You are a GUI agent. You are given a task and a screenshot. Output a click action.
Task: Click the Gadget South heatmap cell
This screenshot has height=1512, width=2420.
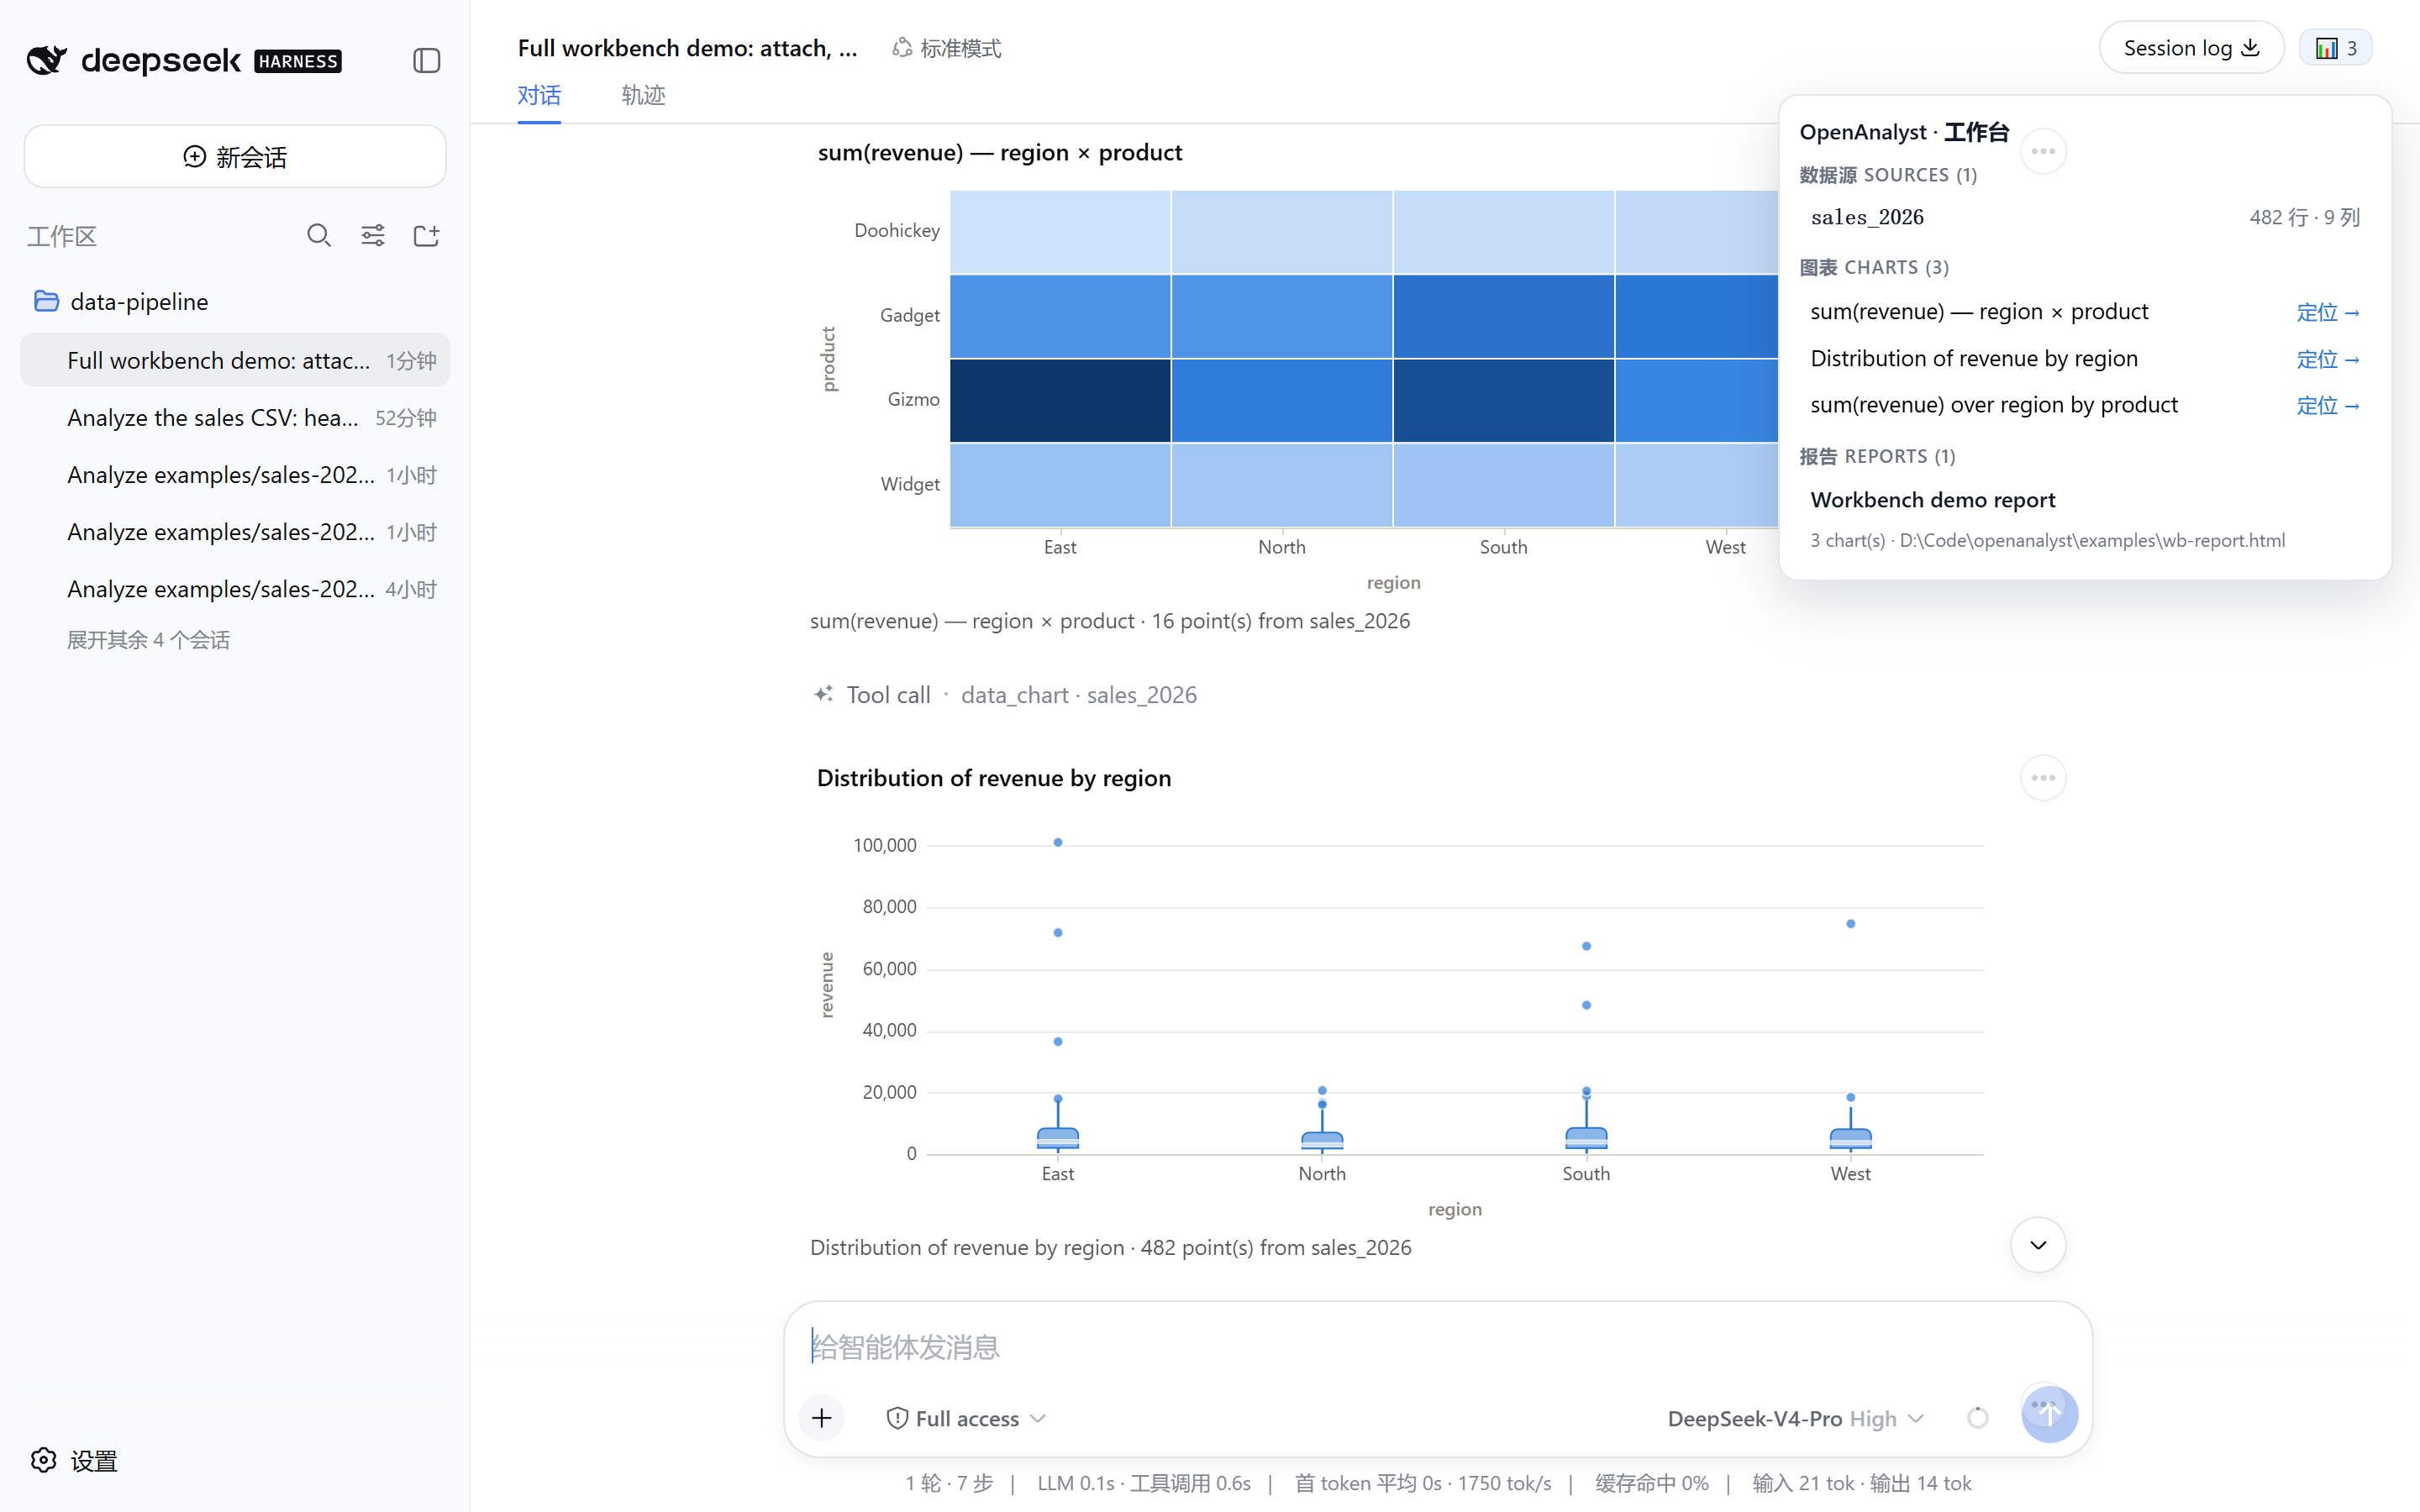click(x=1503, y=316)
